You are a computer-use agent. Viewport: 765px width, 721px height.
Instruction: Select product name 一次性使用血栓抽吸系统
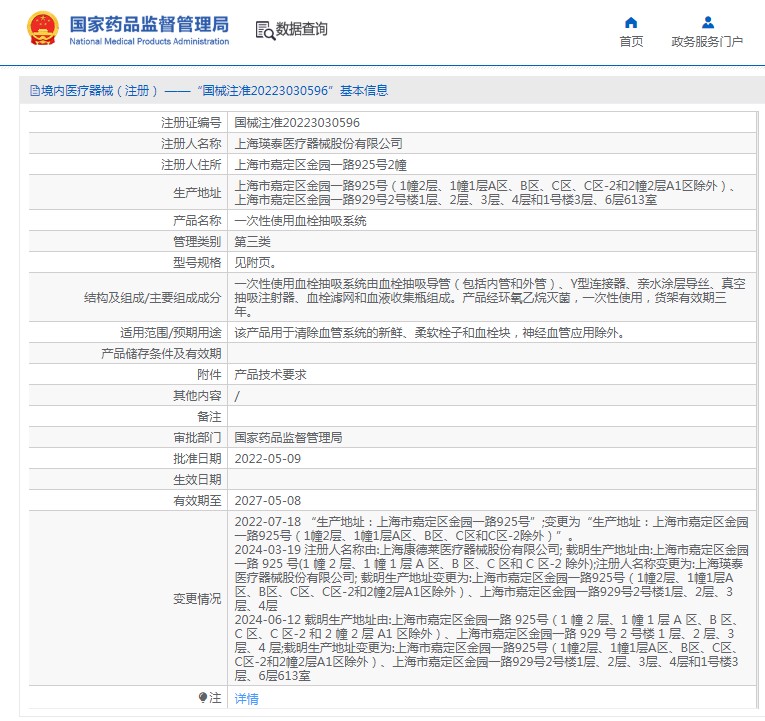pyautogui.click(x=300, y=220)
